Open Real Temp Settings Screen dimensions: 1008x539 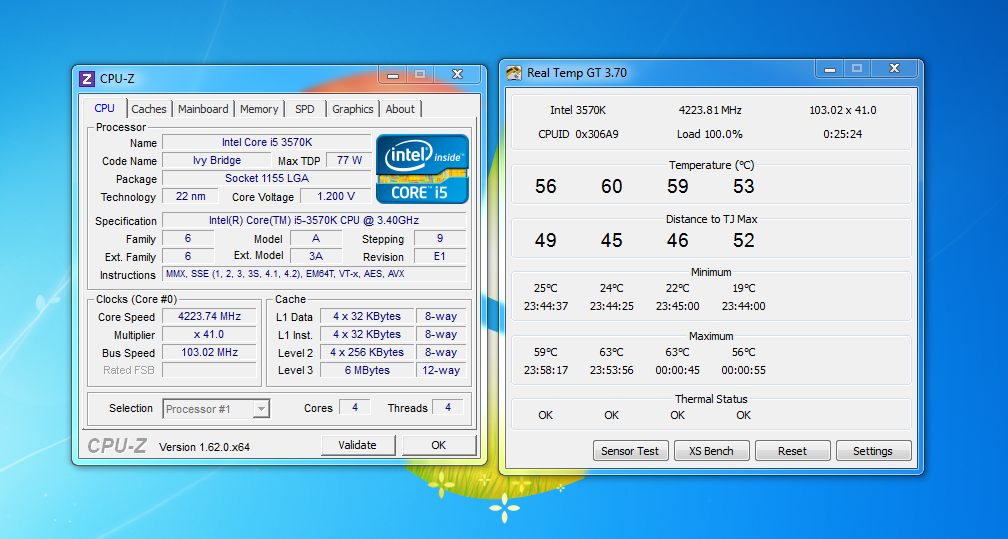coord(873,451)
